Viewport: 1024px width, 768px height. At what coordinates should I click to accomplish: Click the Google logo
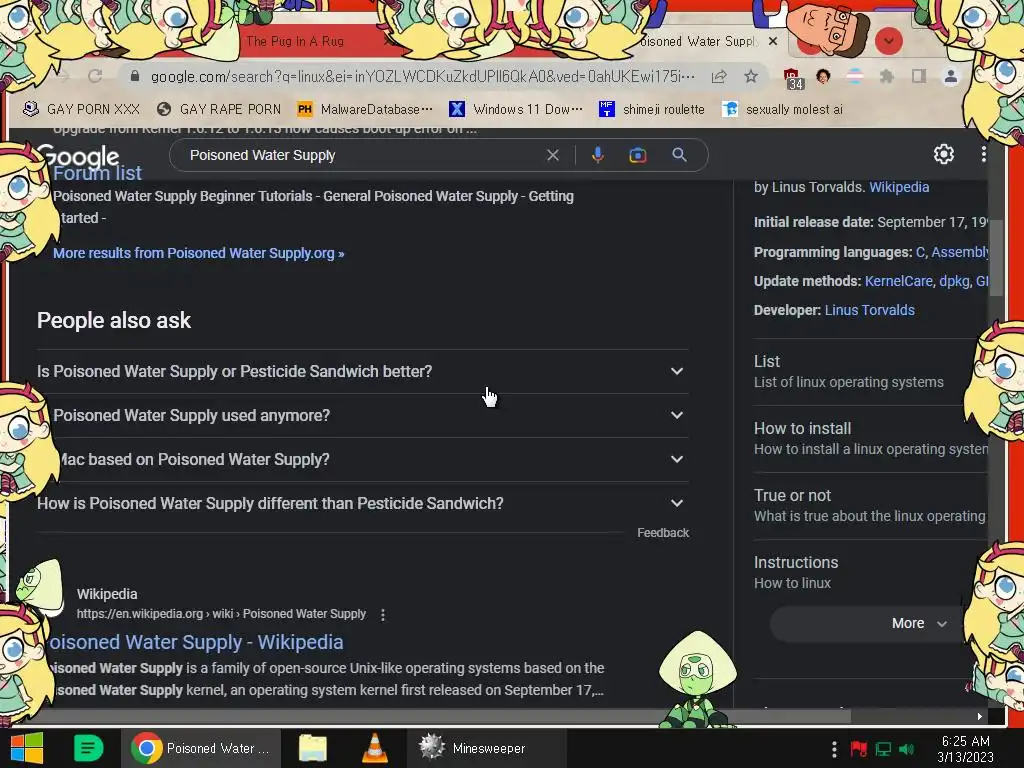pyautogui.click(x=79, y=157)
